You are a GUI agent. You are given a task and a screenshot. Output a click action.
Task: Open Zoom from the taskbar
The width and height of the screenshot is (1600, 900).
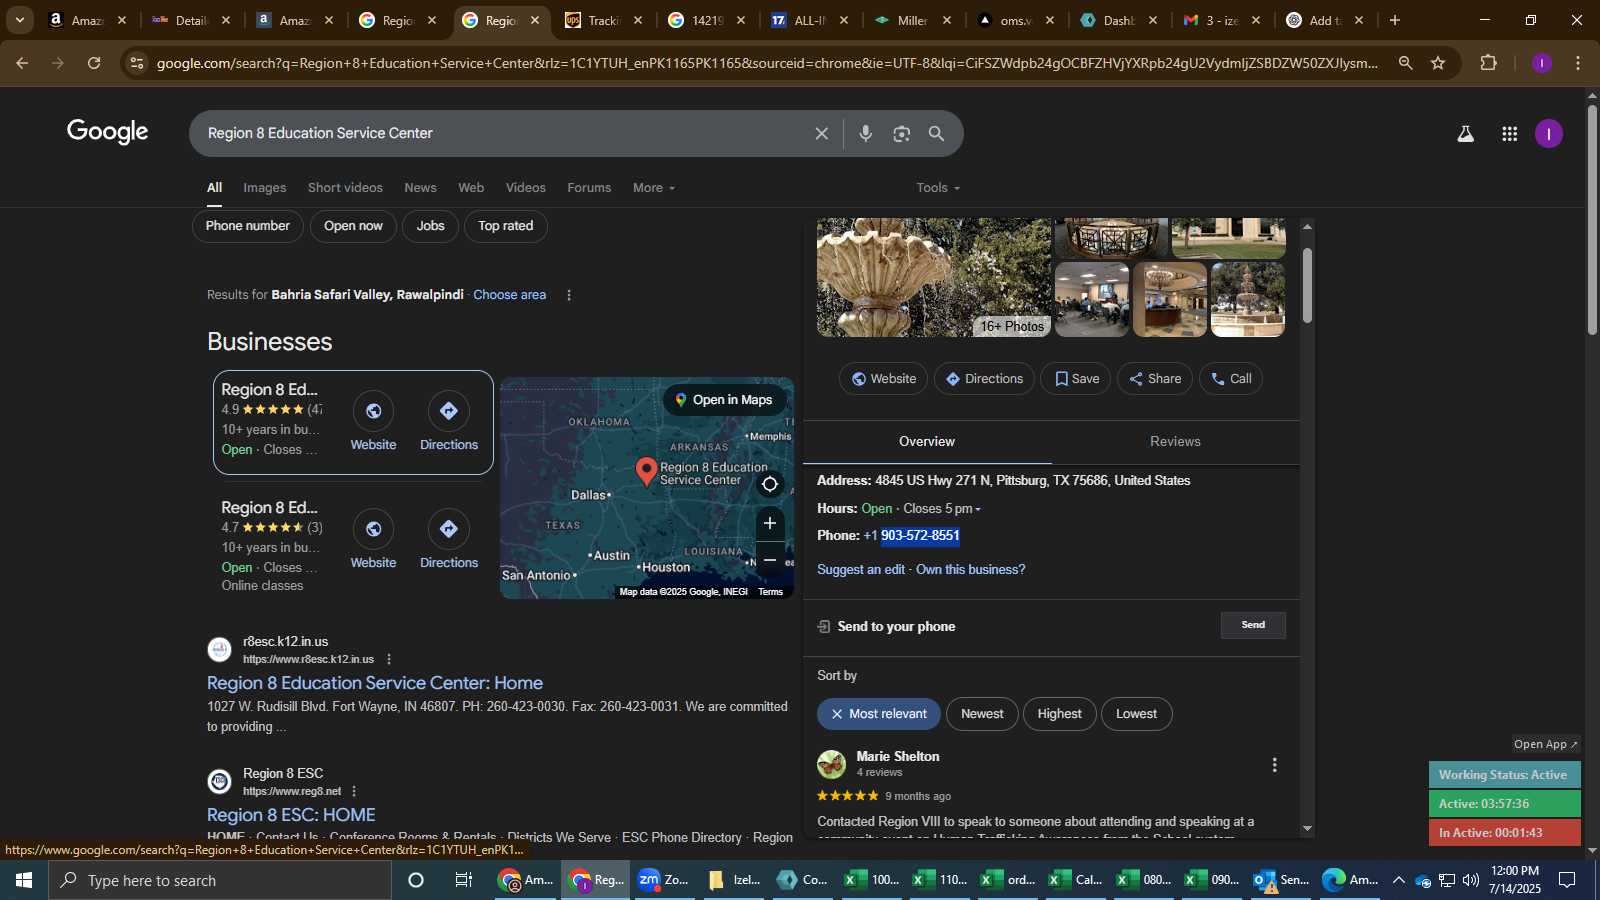[664, 880]
